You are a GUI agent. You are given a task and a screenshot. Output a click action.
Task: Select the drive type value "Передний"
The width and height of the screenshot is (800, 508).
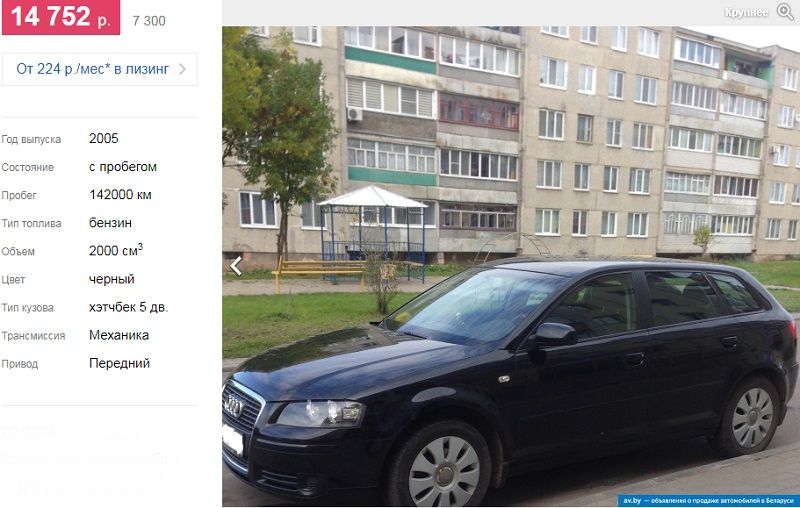[x=119, y=363]
